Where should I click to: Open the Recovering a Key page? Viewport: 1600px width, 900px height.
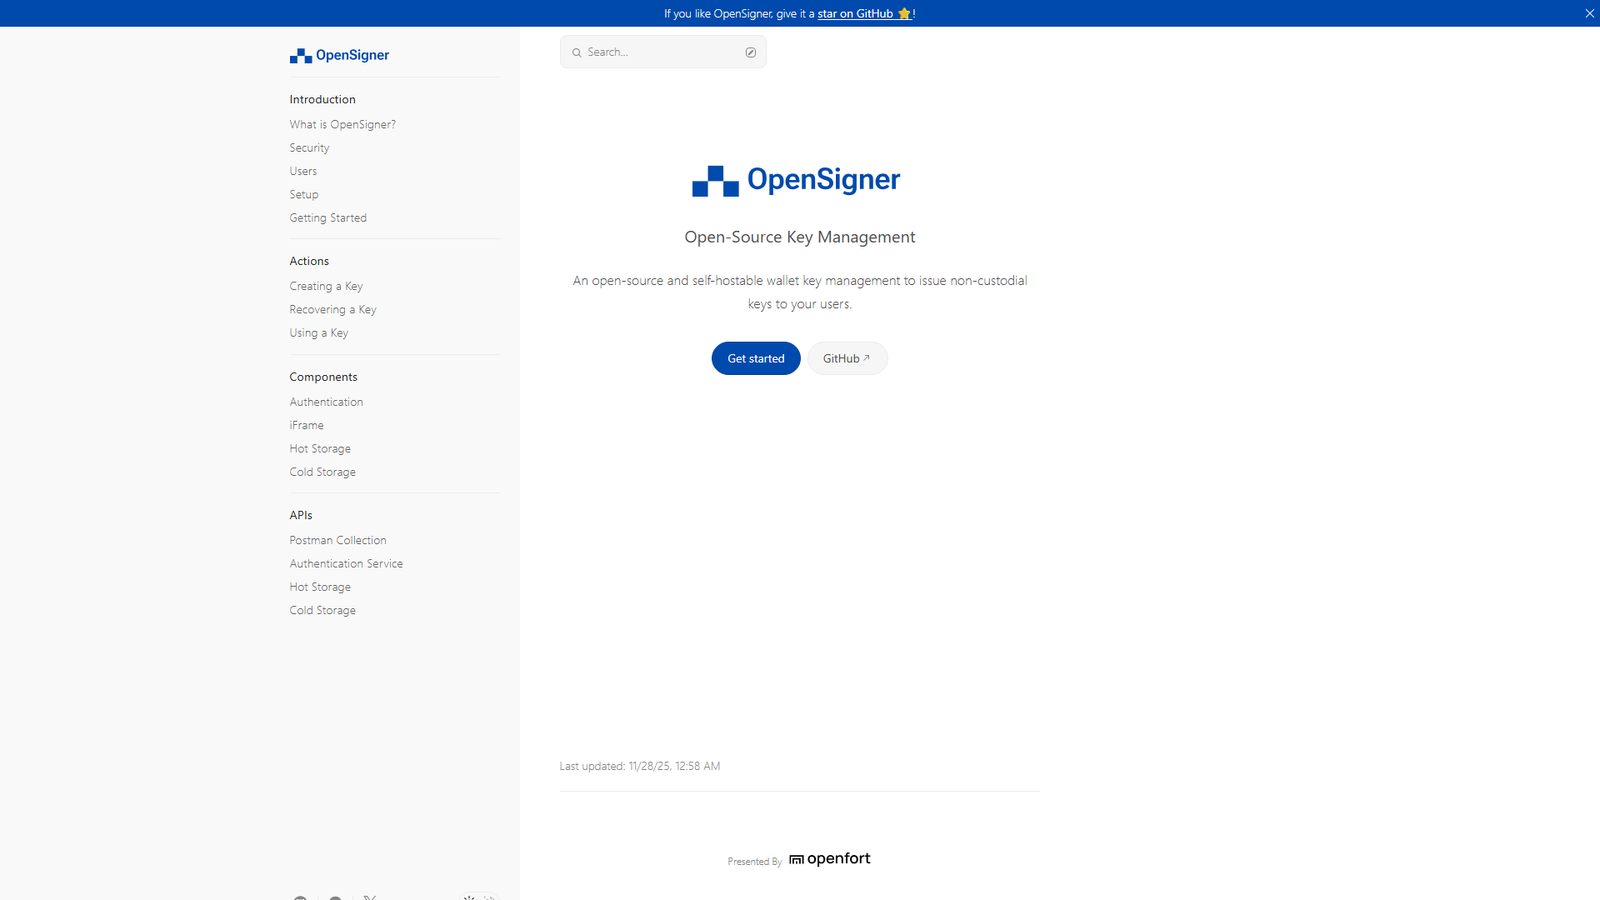tap(332, 309)
